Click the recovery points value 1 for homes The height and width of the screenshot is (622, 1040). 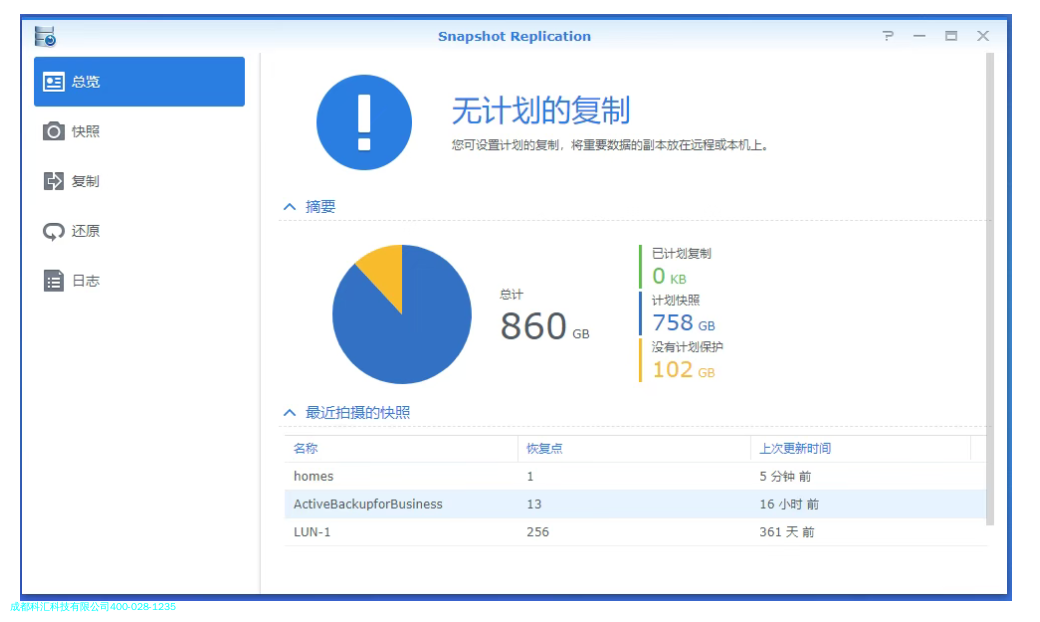[x=530, y=476]
